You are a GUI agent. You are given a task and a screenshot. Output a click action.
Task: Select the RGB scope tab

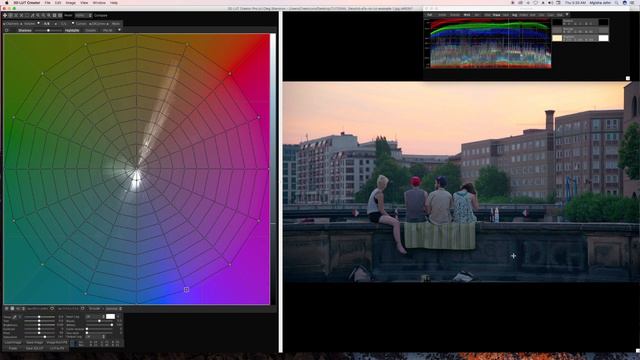(467, 15)
